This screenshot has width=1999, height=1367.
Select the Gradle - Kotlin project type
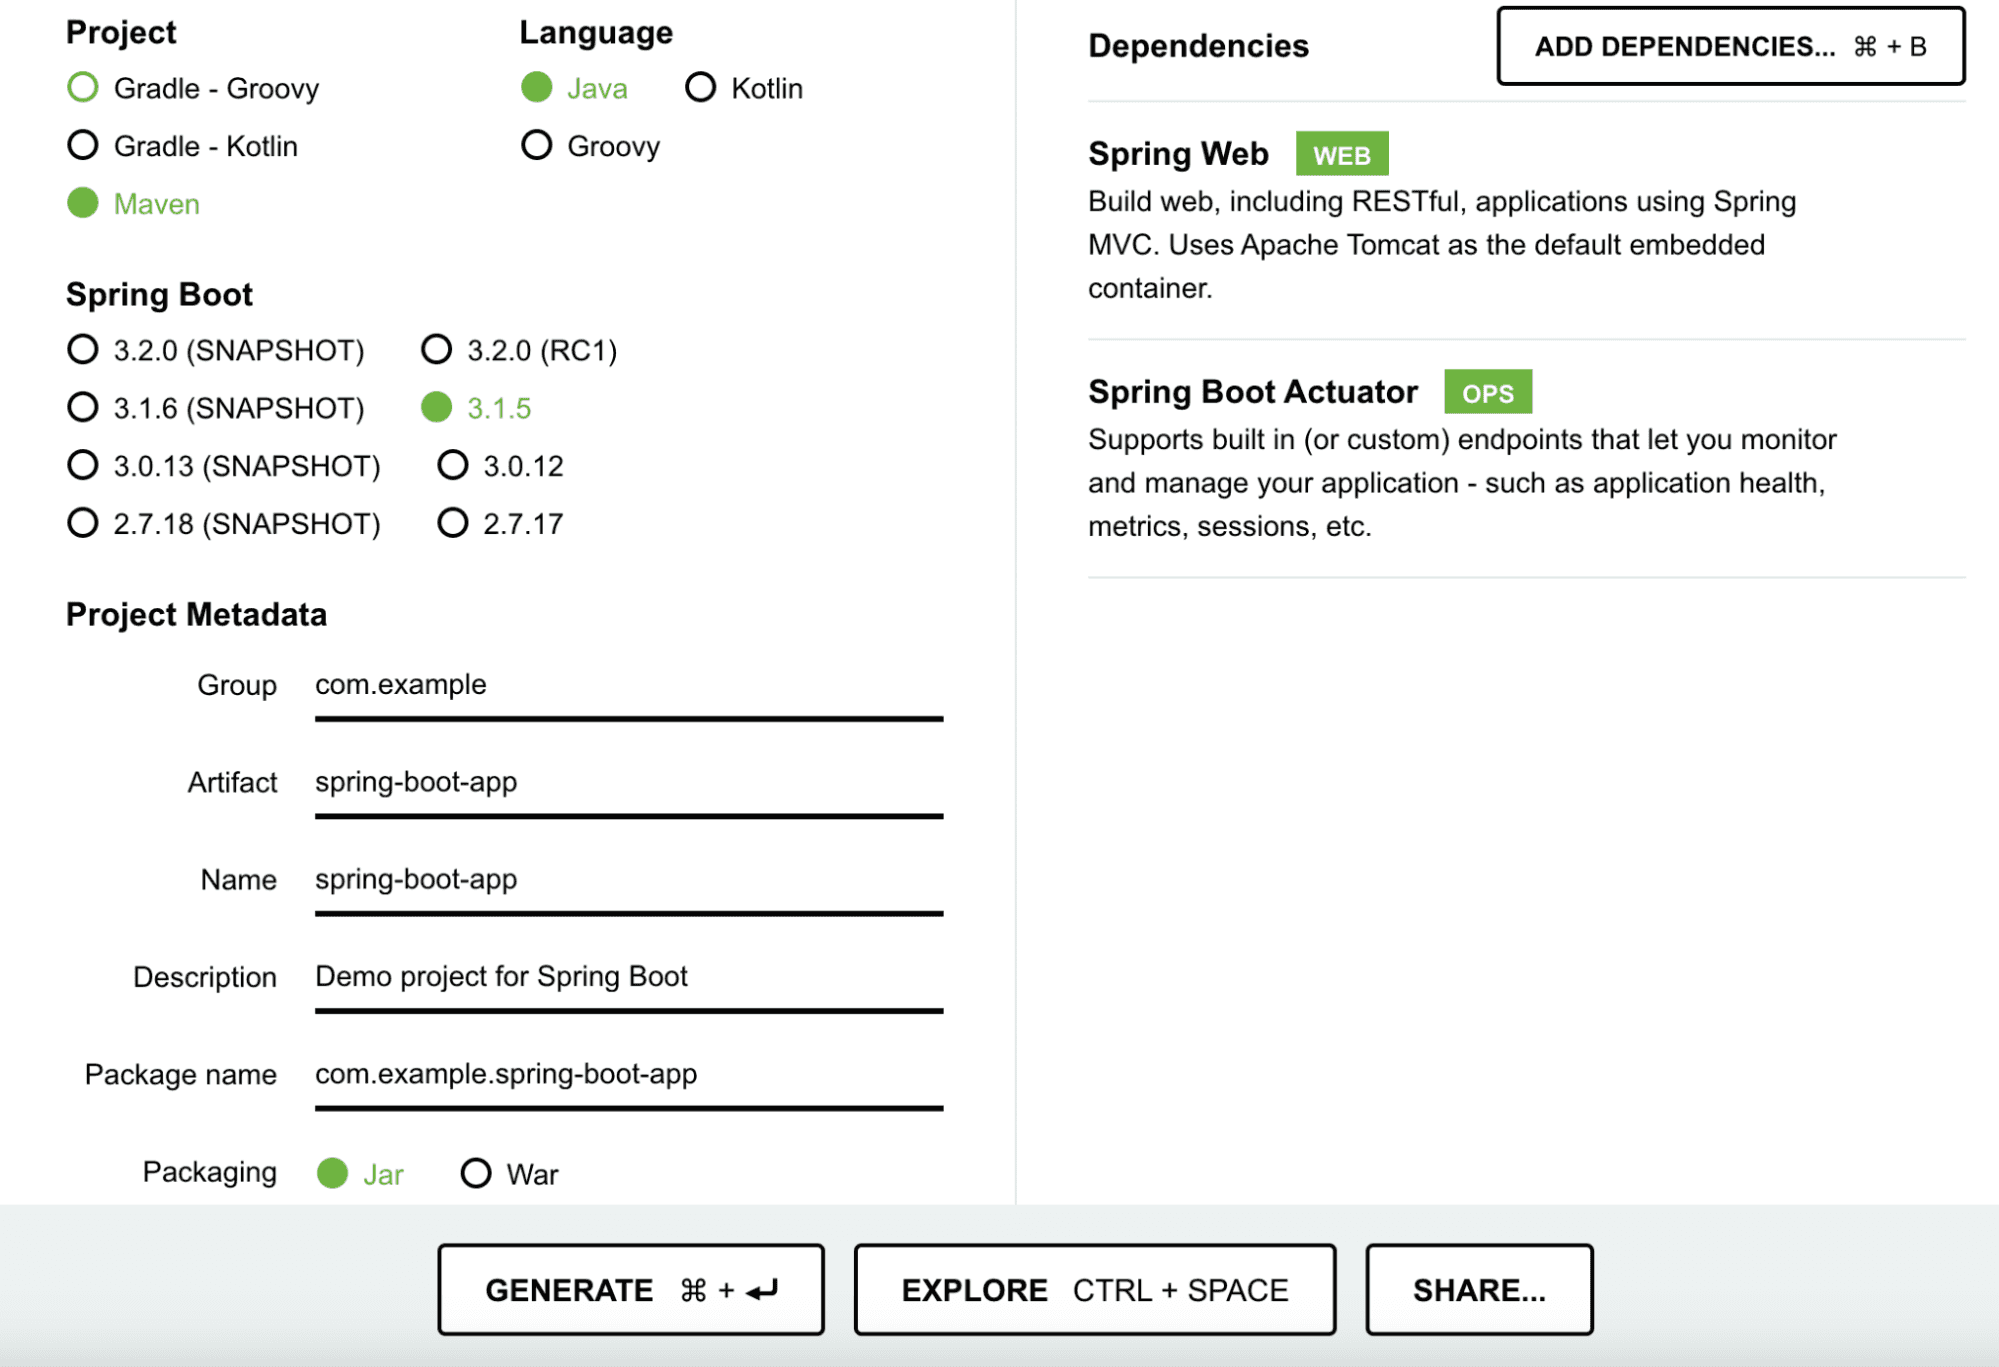click(84, 146)
